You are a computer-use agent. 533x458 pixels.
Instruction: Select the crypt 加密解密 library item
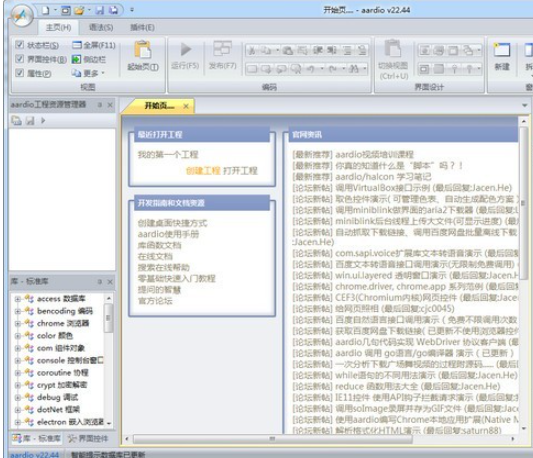(x=62, y=385)
